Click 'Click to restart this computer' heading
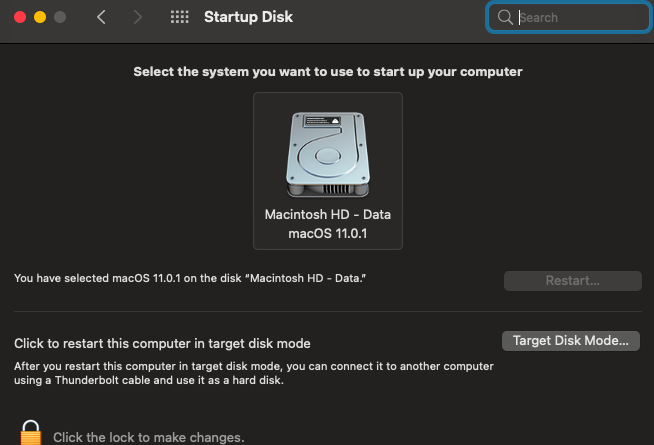This screenshot has height=445, width=654. pos(162,343)
